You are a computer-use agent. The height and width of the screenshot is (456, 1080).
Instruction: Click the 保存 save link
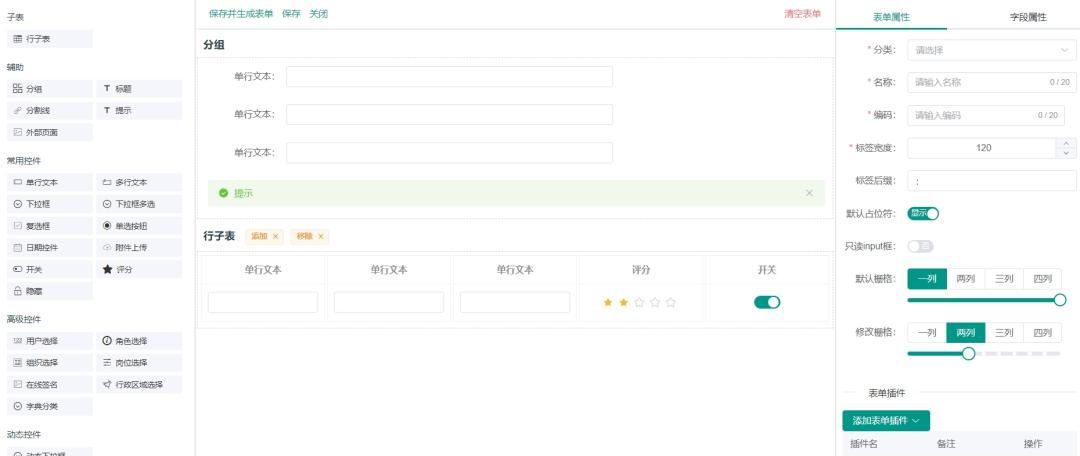pos(291,14)
